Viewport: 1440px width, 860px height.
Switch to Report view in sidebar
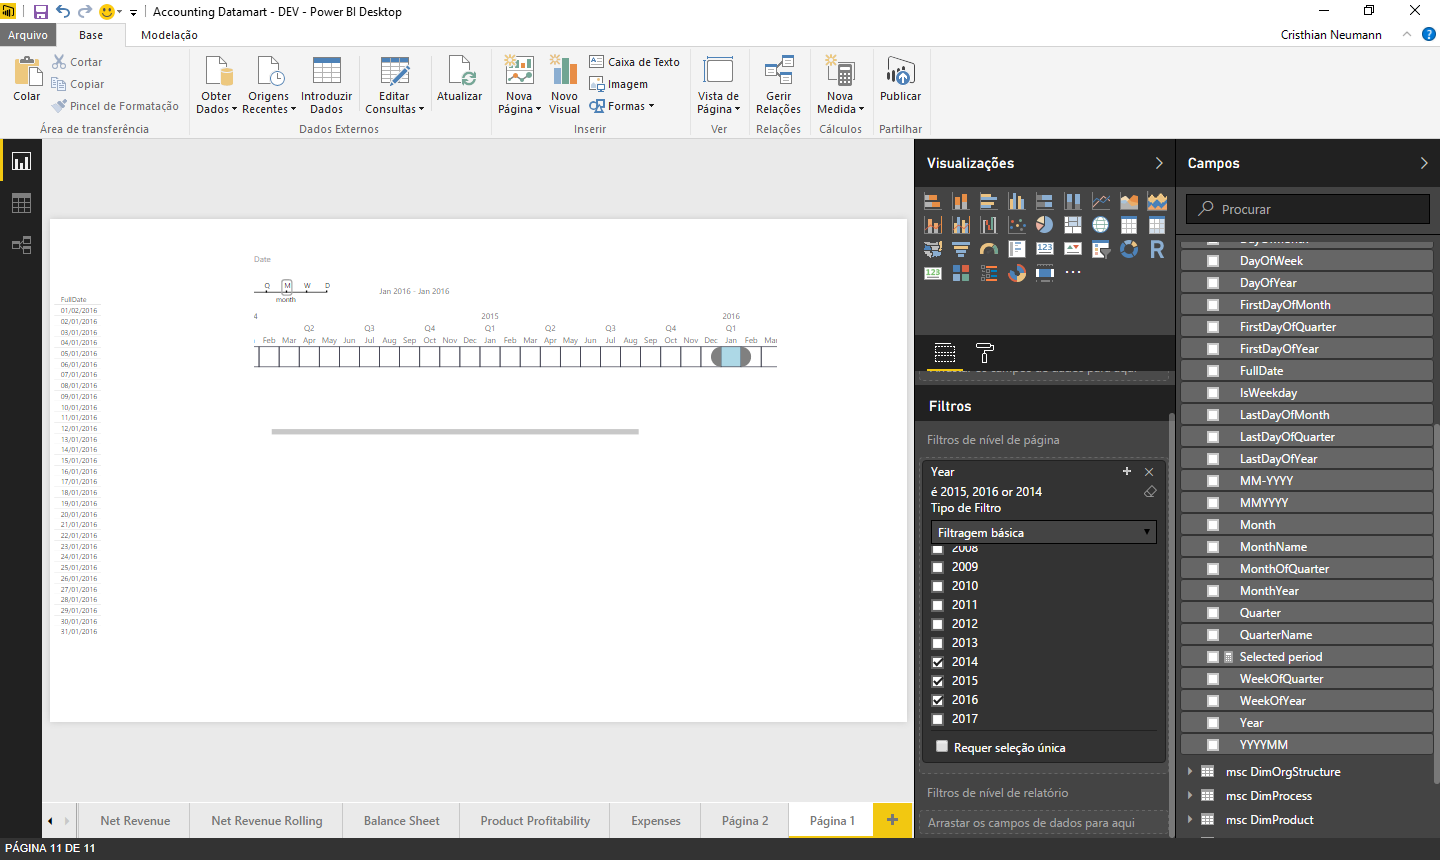[x=21, y=161]
